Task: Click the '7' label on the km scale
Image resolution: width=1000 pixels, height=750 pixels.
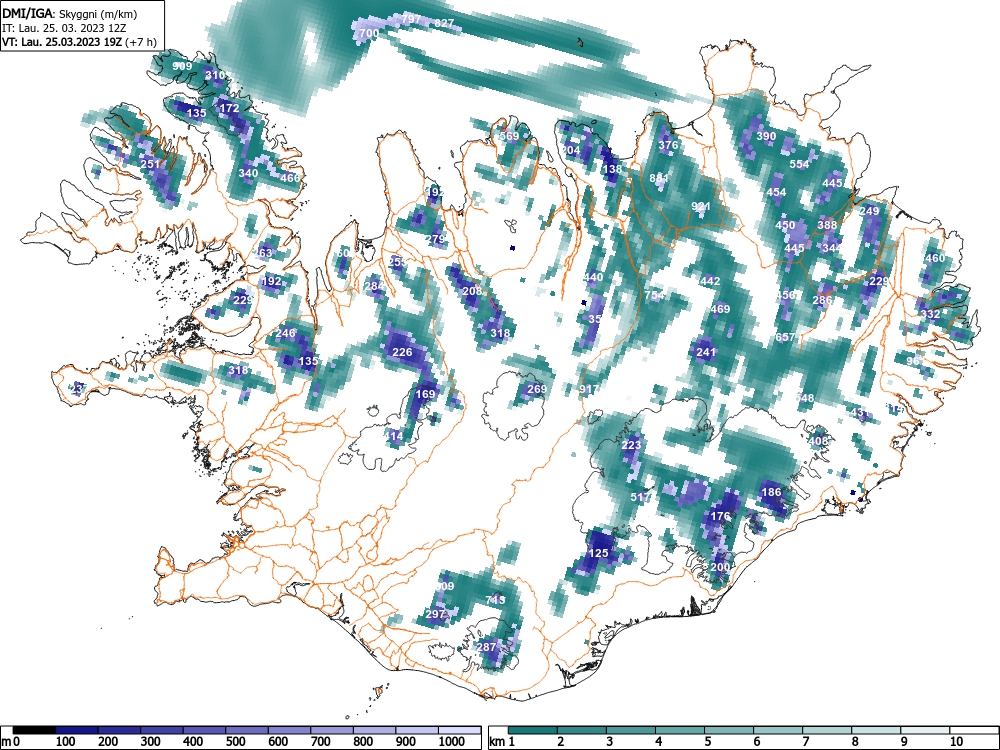Action: click(x=805, y=741)
